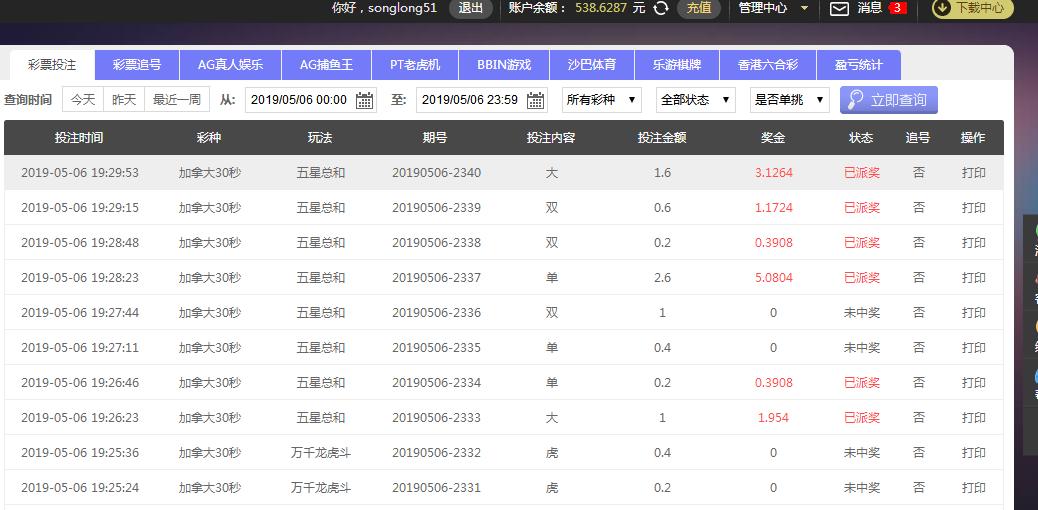Click the red message count badge 3
1038x510 pixels.
[x=898, y=8]
